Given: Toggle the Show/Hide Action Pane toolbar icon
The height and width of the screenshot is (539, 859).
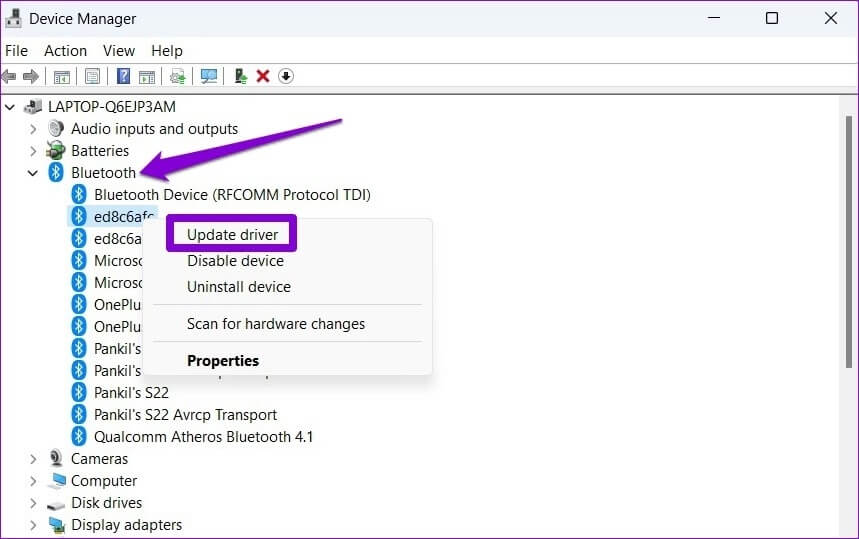Looking at the screenshot, I should point(147,77).
